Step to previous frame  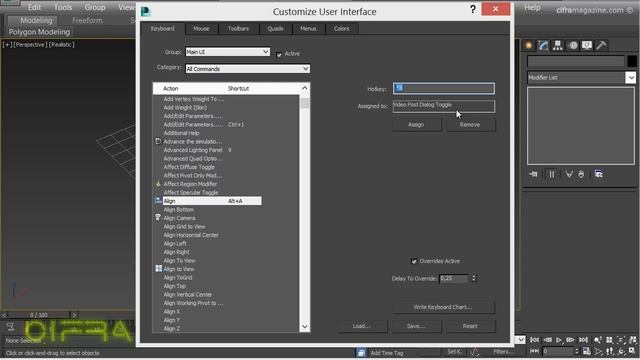[x=548, y=340]
